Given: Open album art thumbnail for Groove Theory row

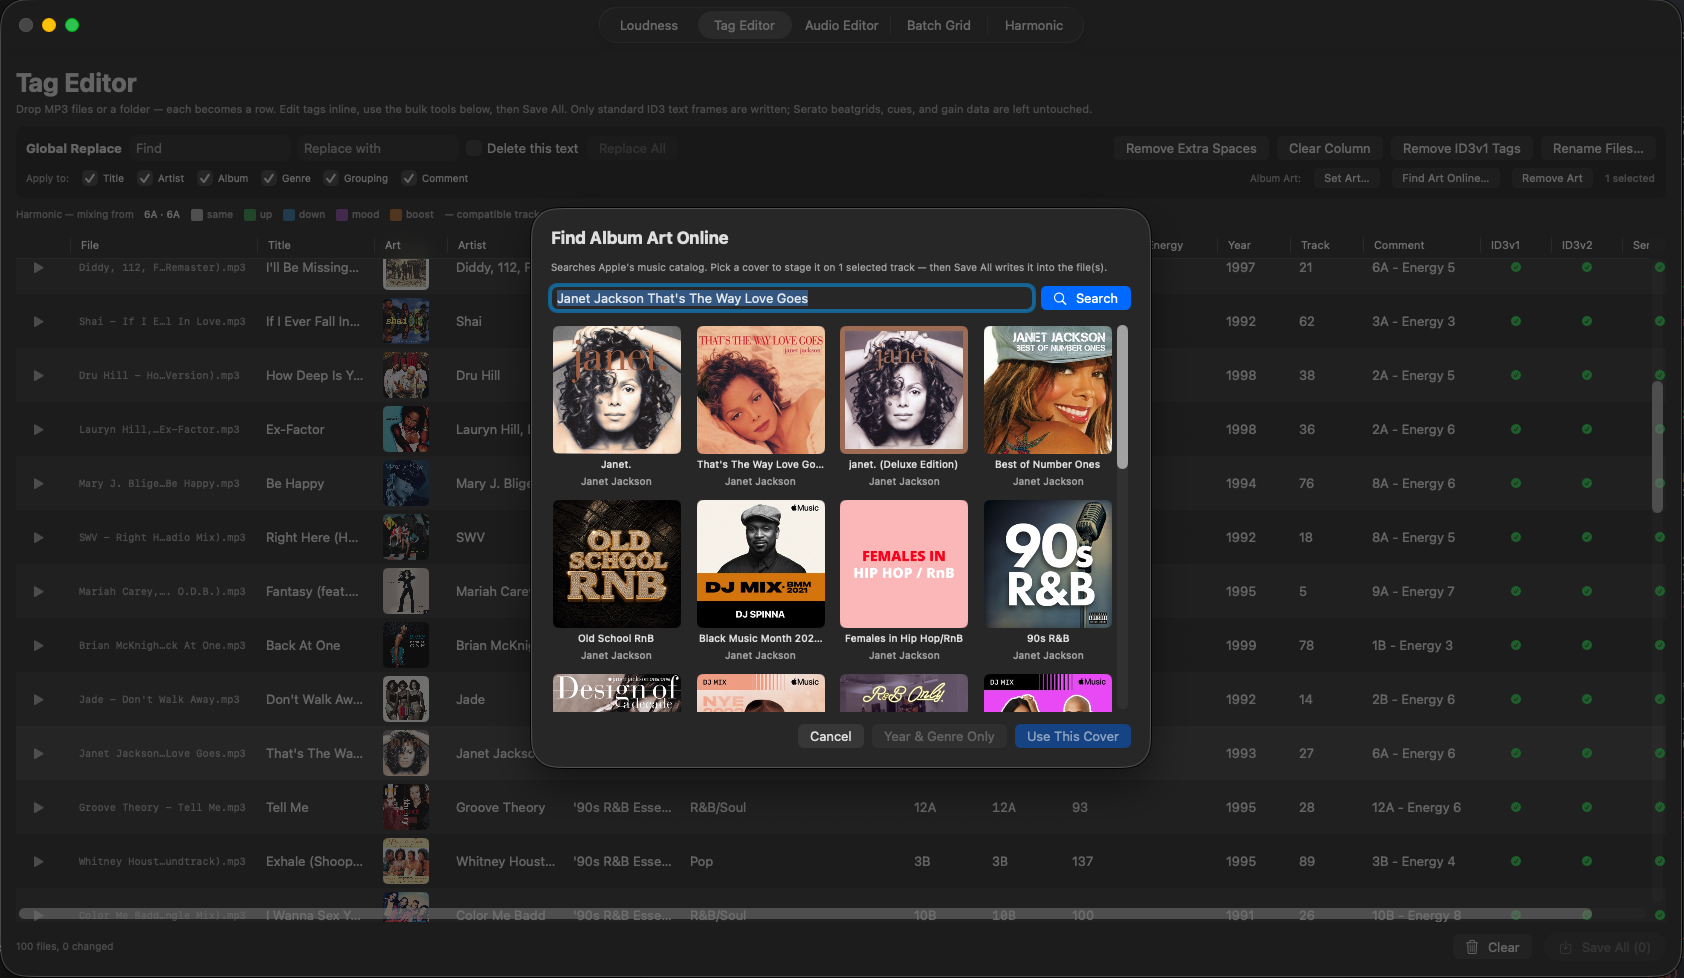Looking at the screenshot, I should click(x=406, y=807).
